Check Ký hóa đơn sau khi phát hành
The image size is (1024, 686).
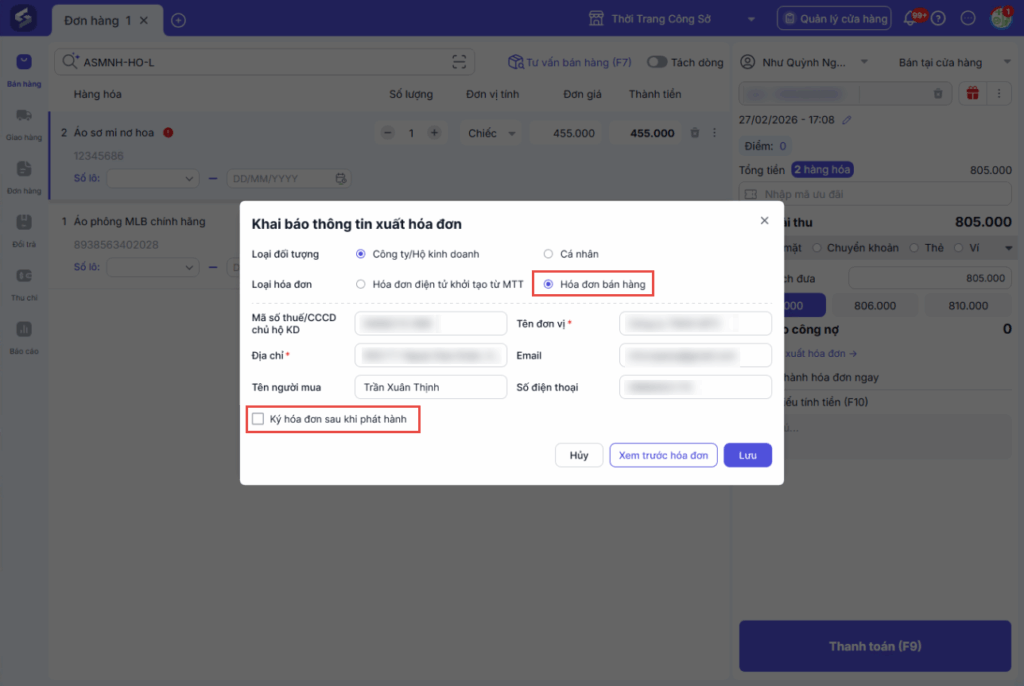258,419
